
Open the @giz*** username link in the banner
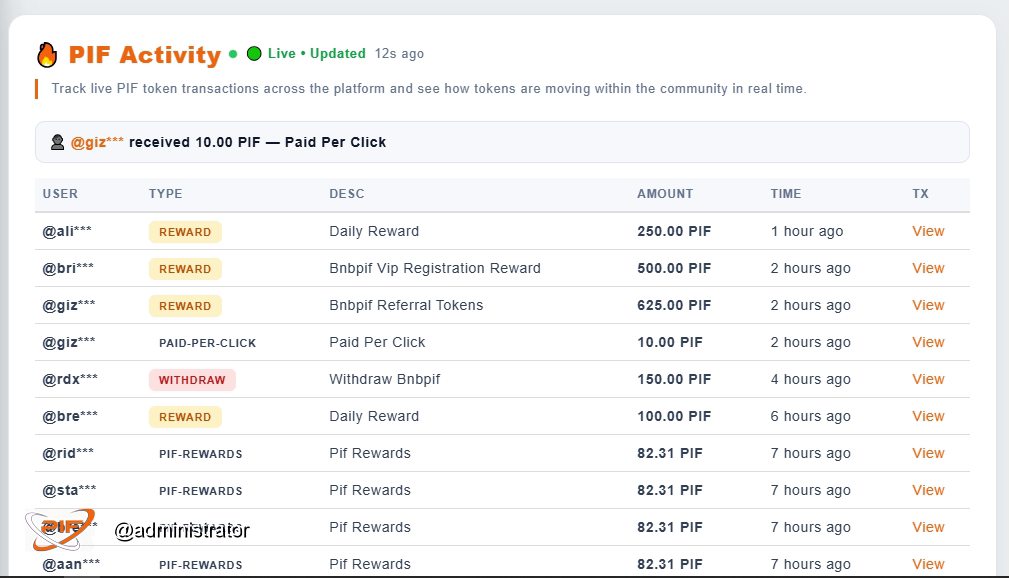(x=97, y=142)
